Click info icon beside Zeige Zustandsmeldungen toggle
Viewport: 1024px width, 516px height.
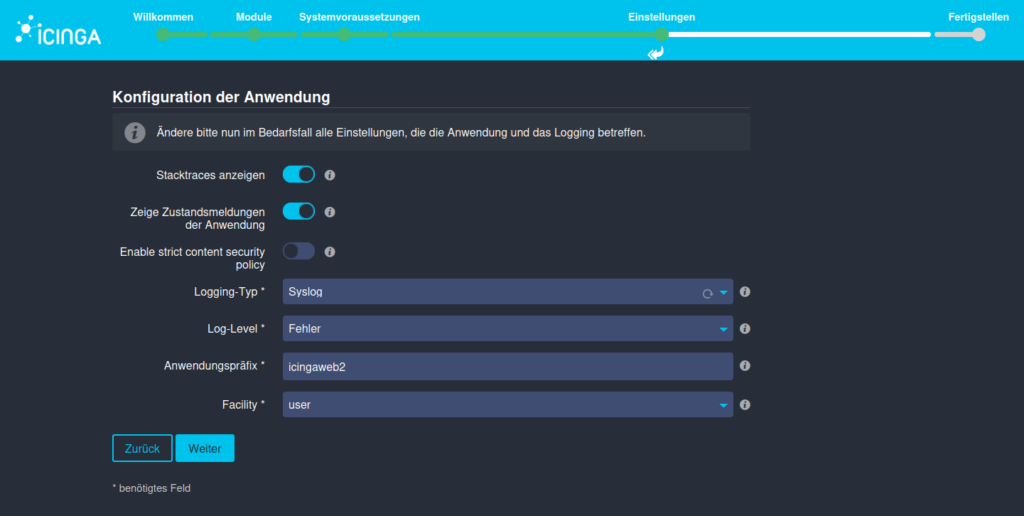click(x=330, y=212)
